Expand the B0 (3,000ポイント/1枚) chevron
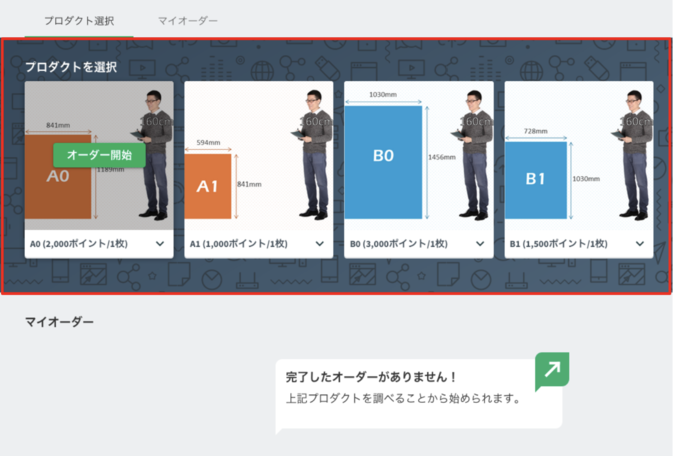The image size is (673, 456). (479, 244)
